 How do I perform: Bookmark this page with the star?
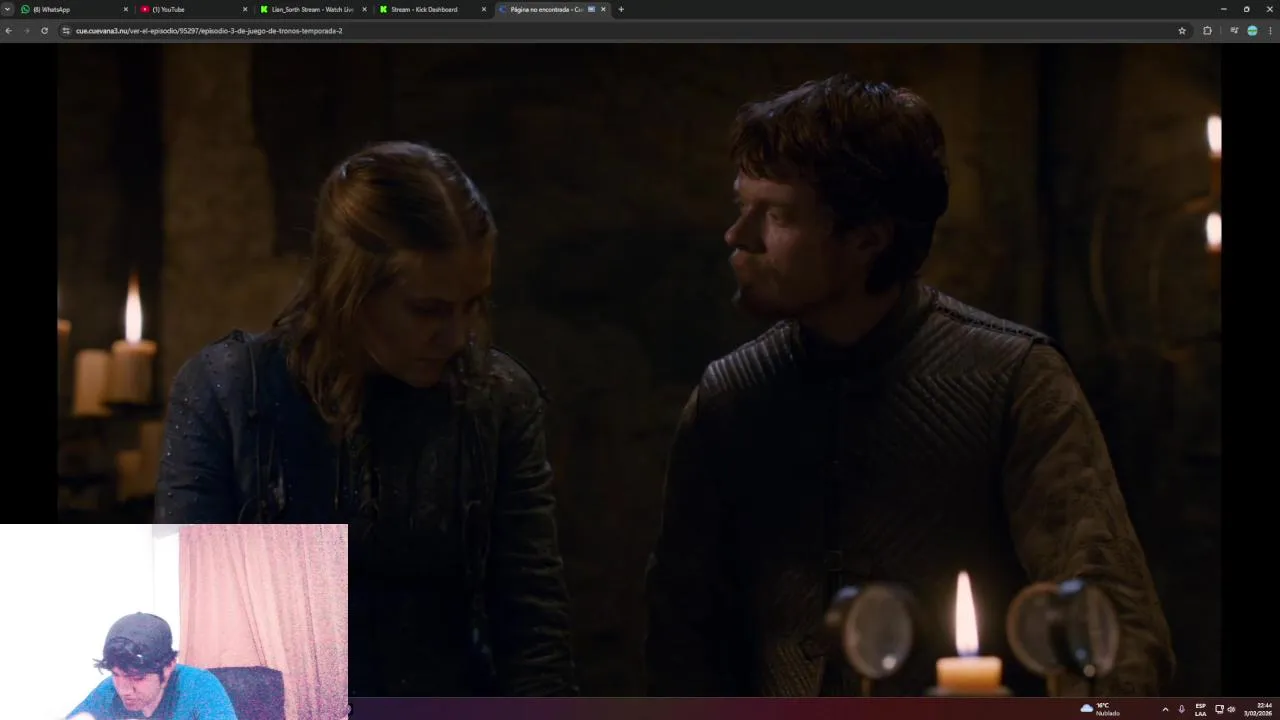1182,31
